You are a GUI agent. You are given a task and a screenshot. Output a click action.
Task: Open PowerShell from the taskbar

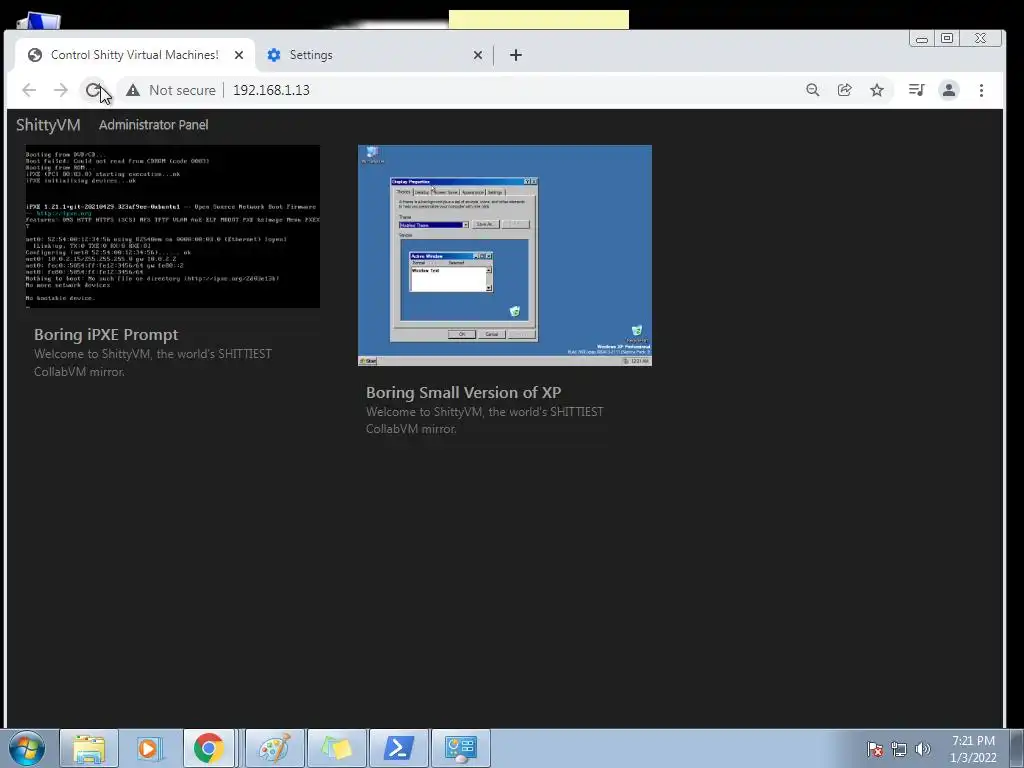[x=398, y=748]
